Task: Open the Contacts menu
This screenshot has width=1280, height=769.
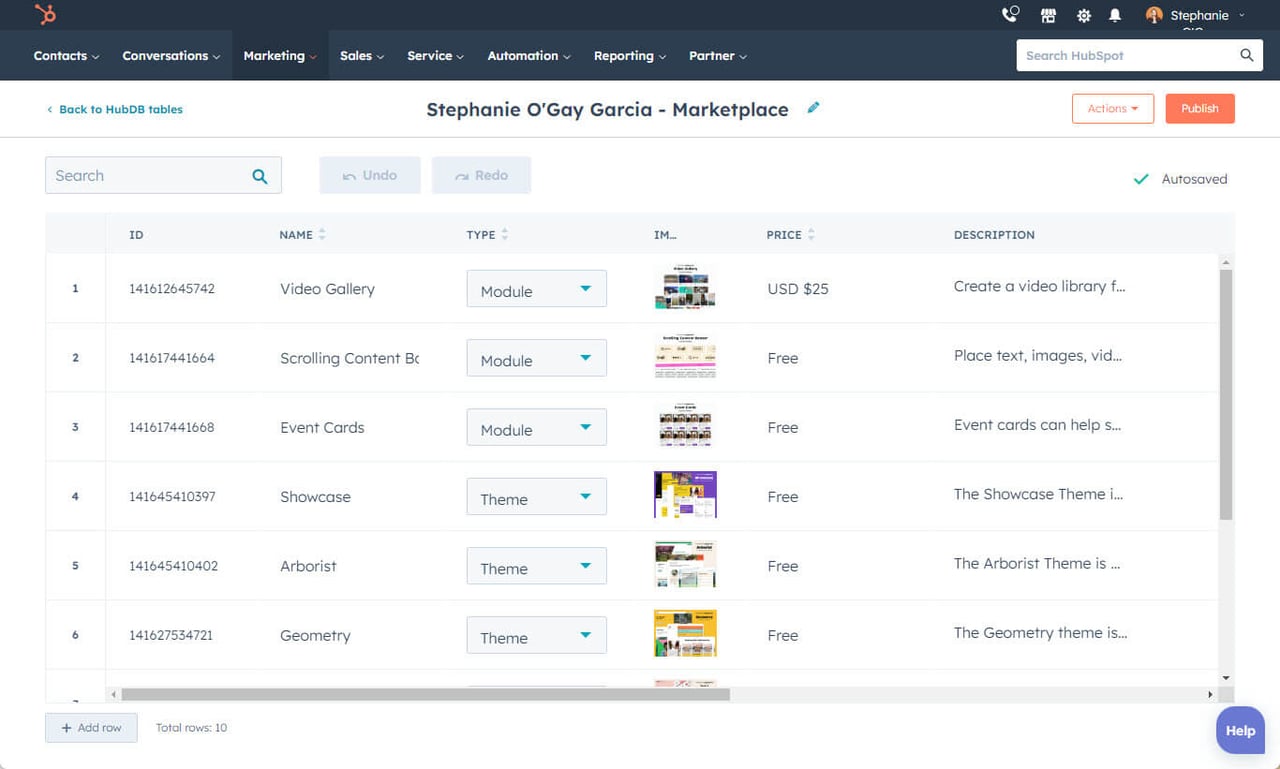Action: point(66,56)
